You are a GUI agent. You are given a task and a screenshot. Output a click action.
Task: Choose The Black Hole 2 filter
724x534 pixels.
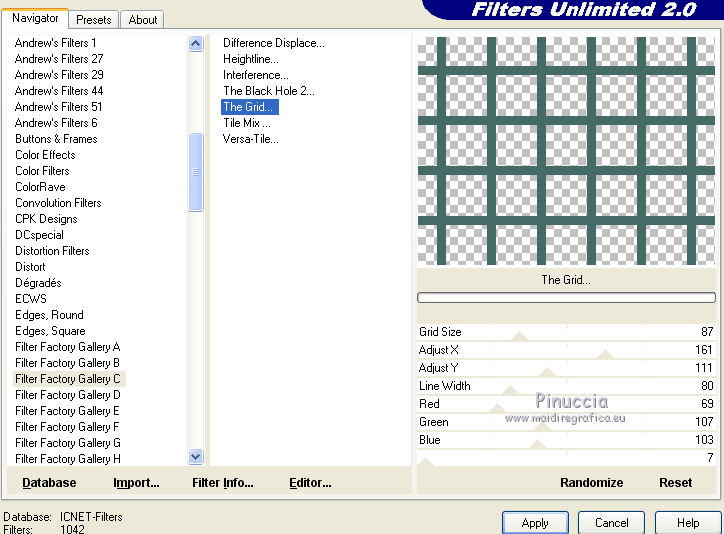click(x=269, y=91)
